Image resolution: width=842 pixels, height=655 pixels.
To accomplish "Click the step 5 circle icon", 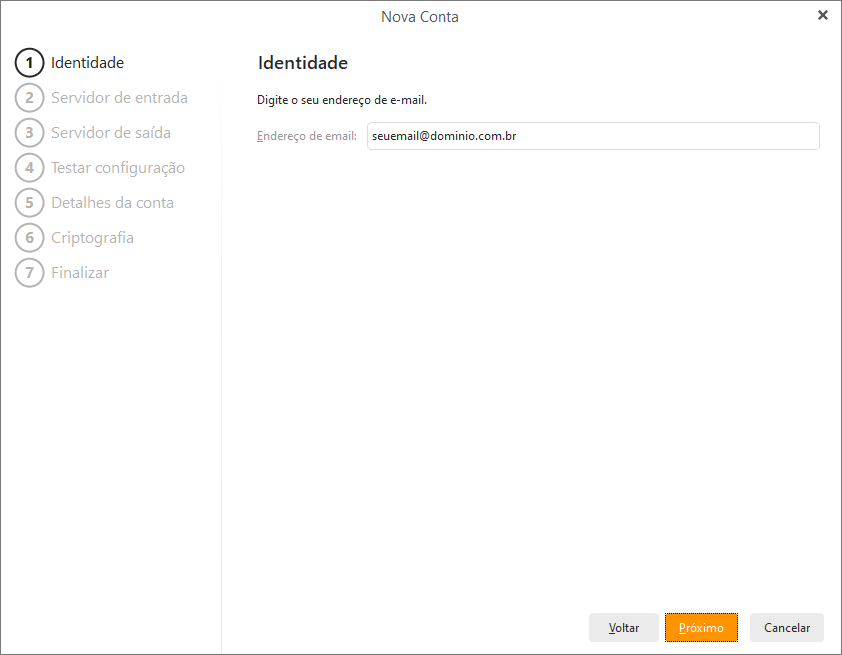I will tap(30, 202).
